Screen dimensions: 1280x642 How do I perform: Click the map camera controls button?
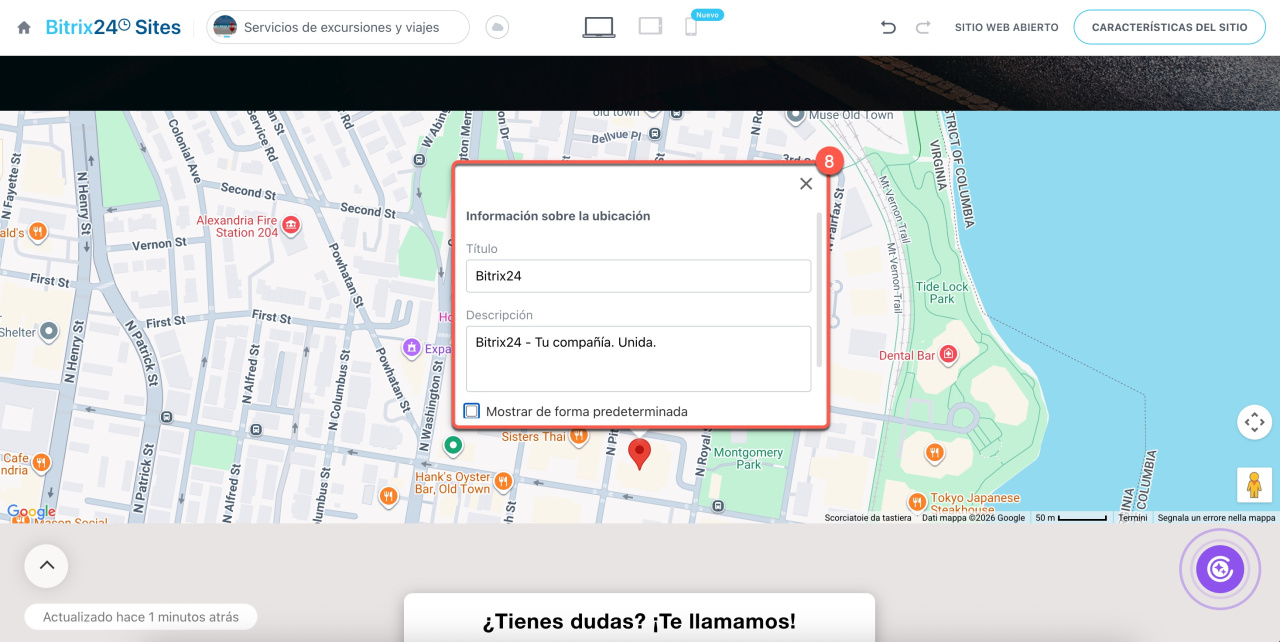(1254, 422)
